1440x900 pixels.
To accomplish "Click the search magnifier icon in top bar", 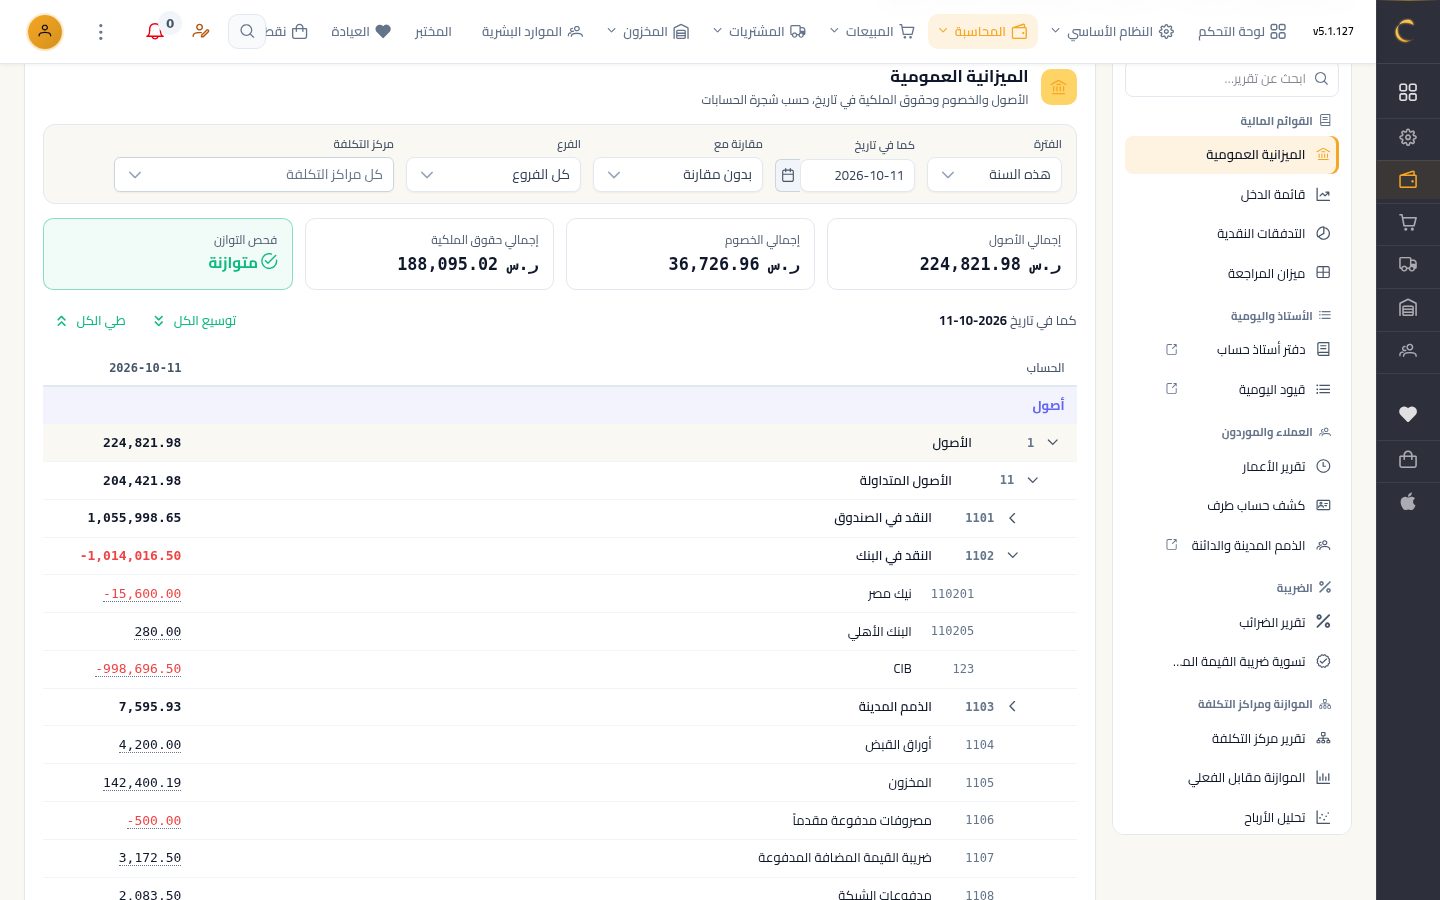I will (x=247, y=32).
